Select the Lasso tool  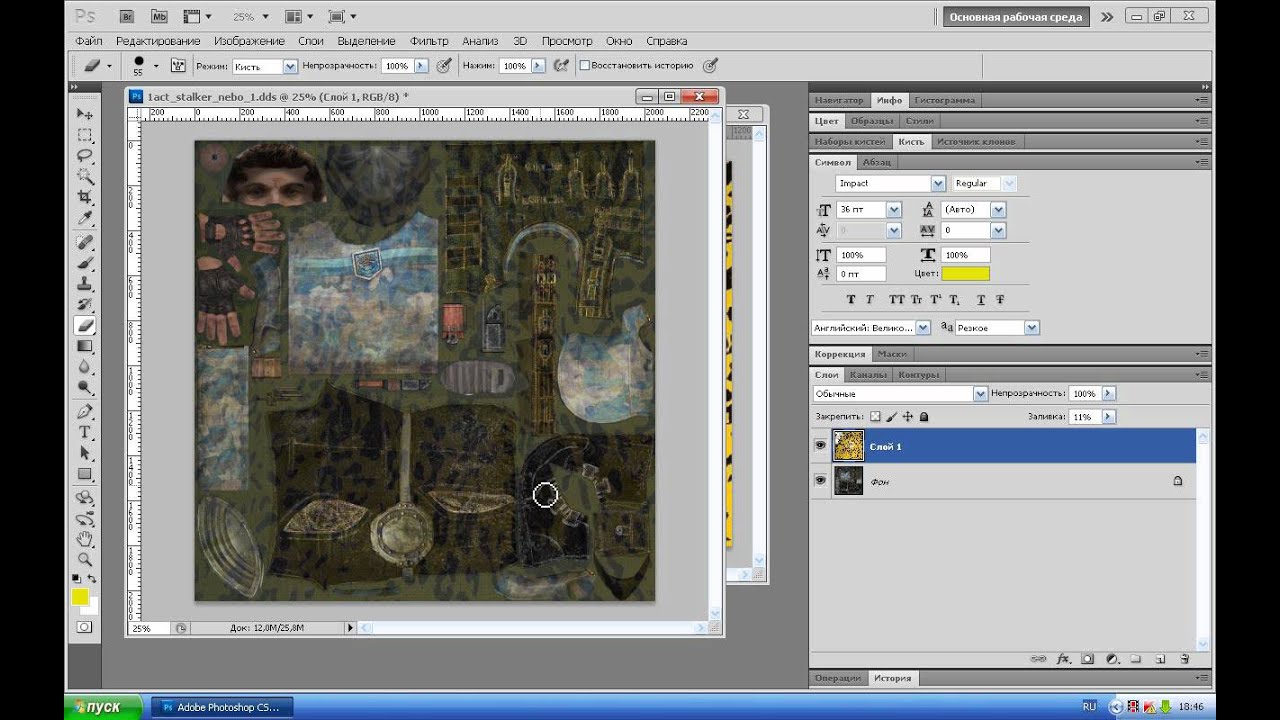click(x=85, y=156)
